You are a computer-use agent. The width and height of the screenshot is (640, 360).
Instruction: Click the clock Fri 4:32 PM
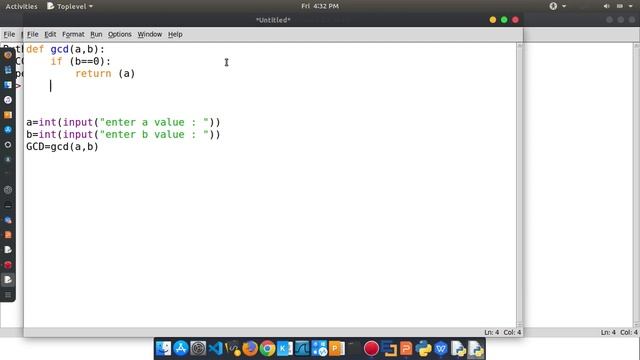coord(320,6)
